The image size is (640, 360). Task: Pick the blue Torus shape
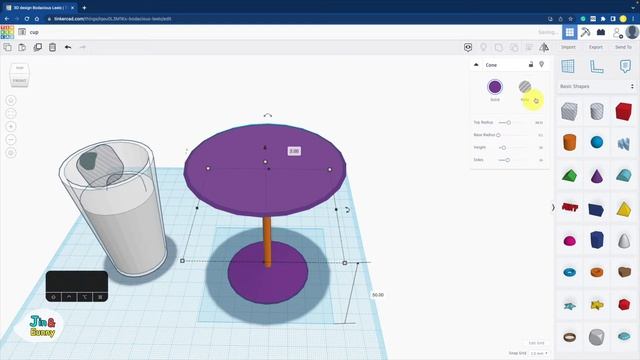point(569,272)
